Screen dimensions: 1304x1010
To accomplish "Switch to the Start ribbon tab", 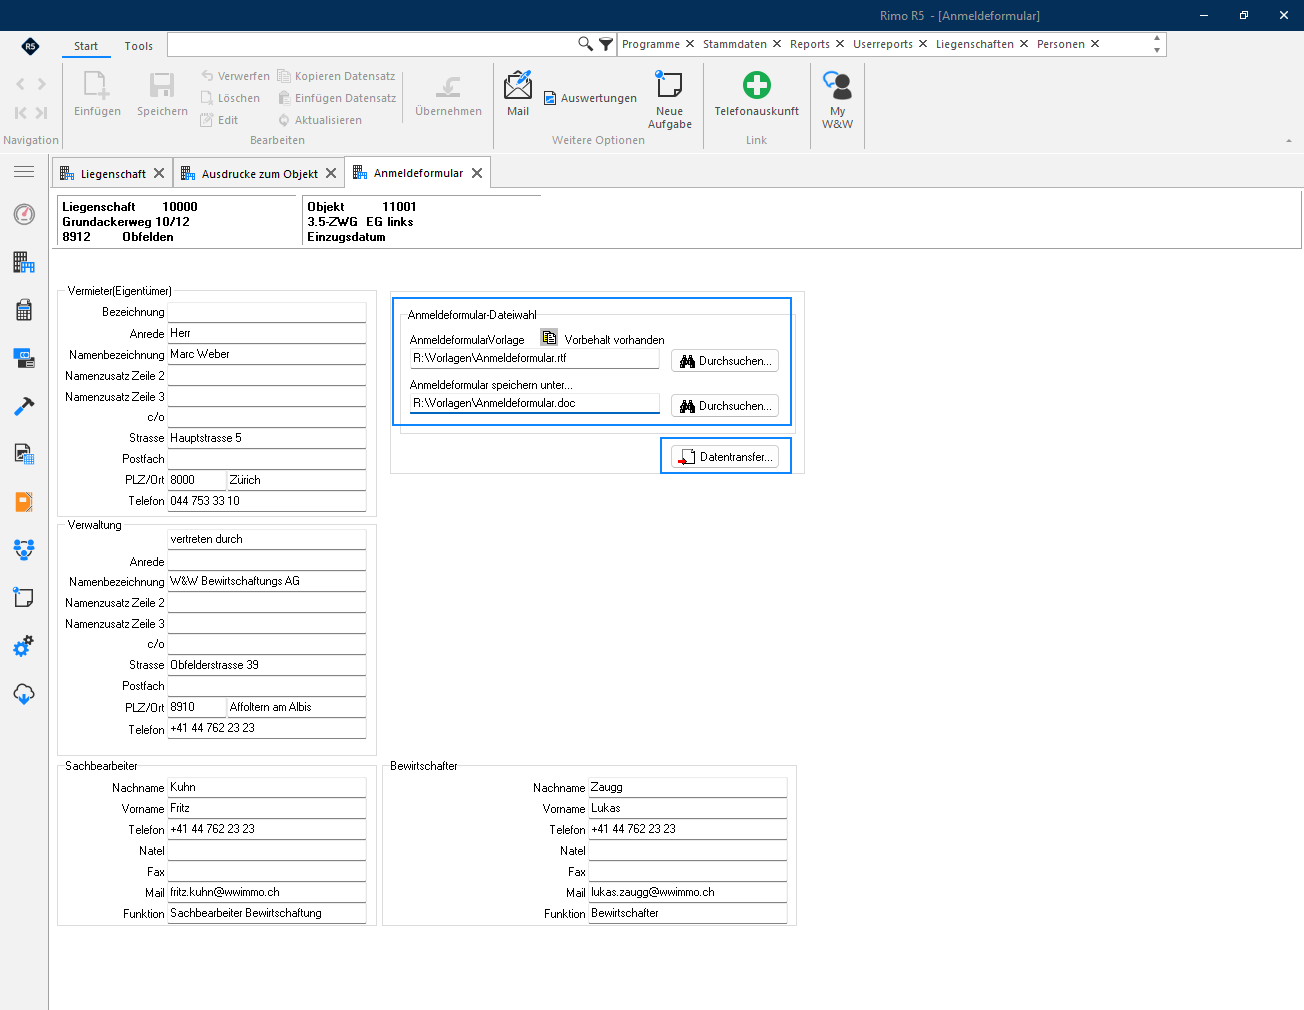I will [x=86, y=46].
